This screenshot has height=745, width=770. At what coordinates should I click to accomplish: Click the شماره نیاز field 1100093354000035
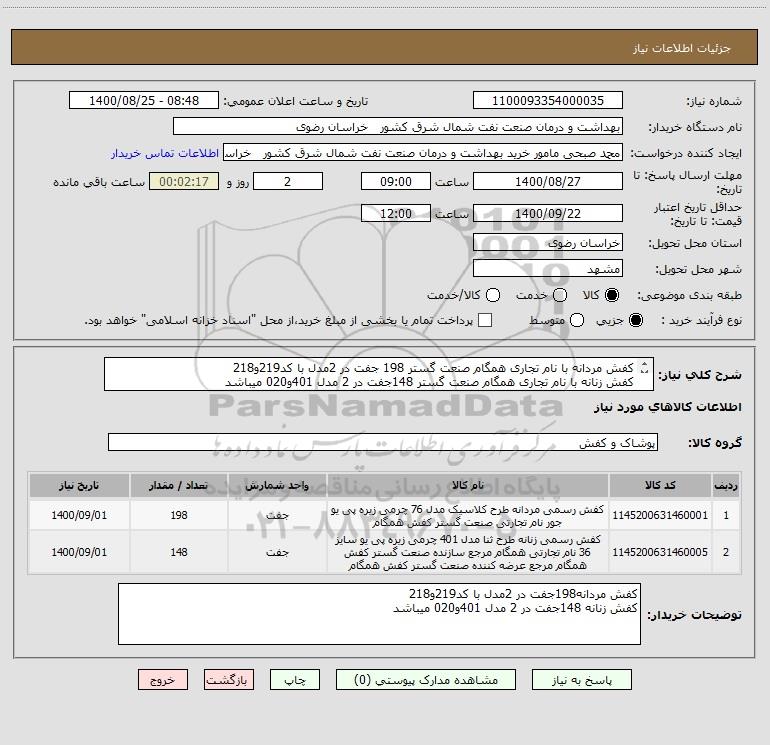(x=548, y=100)
